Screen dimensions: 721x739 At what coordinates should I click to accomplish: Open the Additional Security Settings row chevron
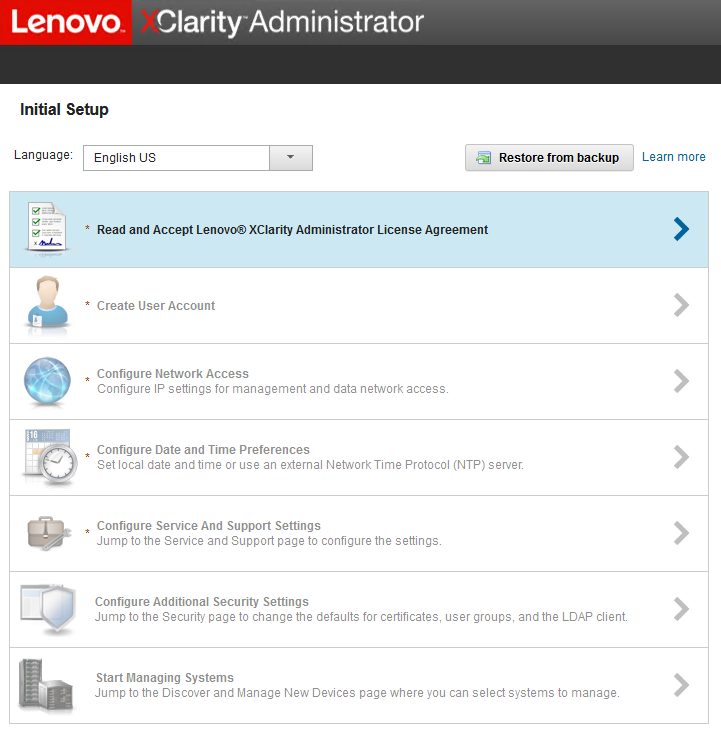pos(681,609)
